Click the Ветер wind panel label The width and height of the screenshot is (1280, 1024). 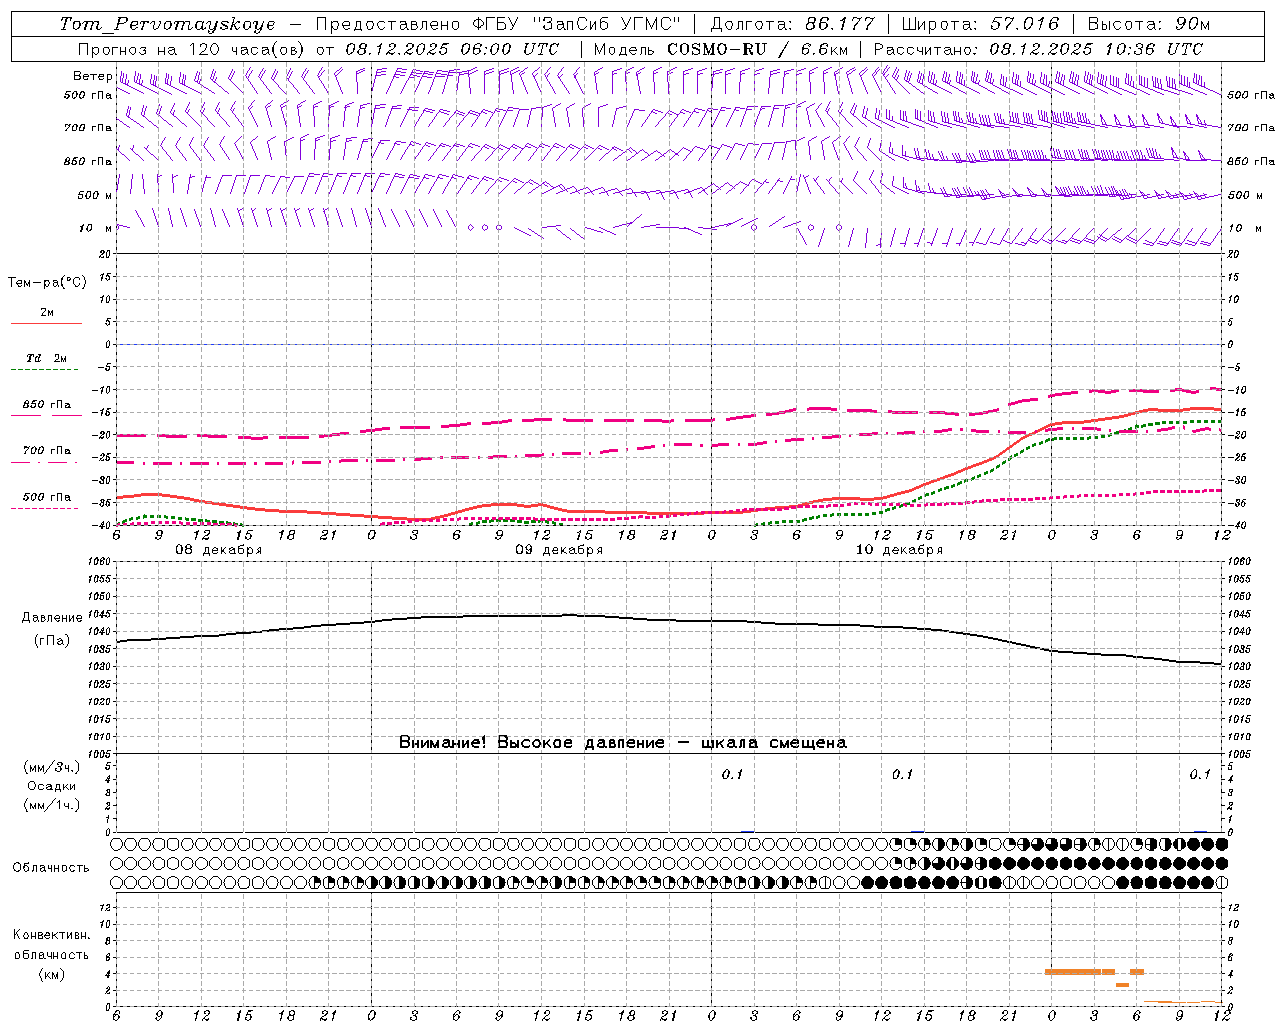[92, 76]
